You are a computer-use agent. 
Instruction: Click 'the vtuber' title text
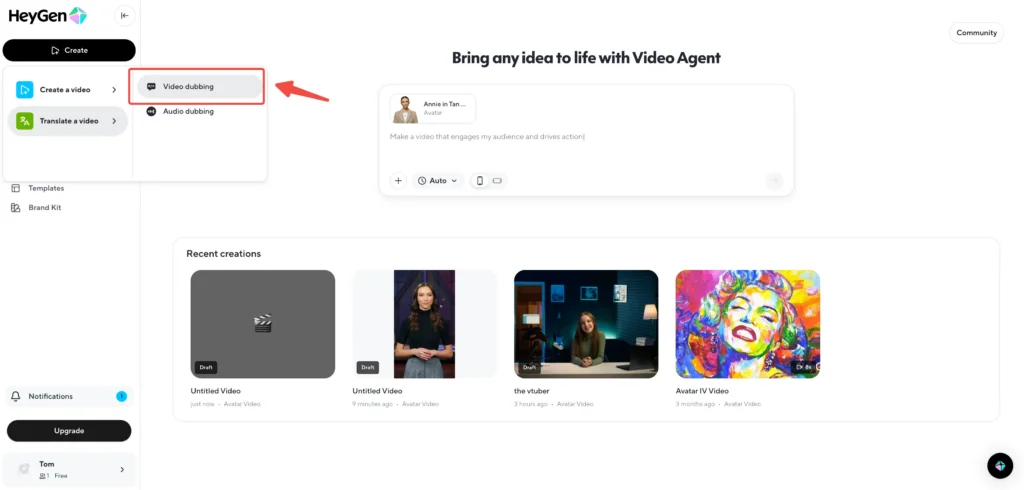pos(530,391)
